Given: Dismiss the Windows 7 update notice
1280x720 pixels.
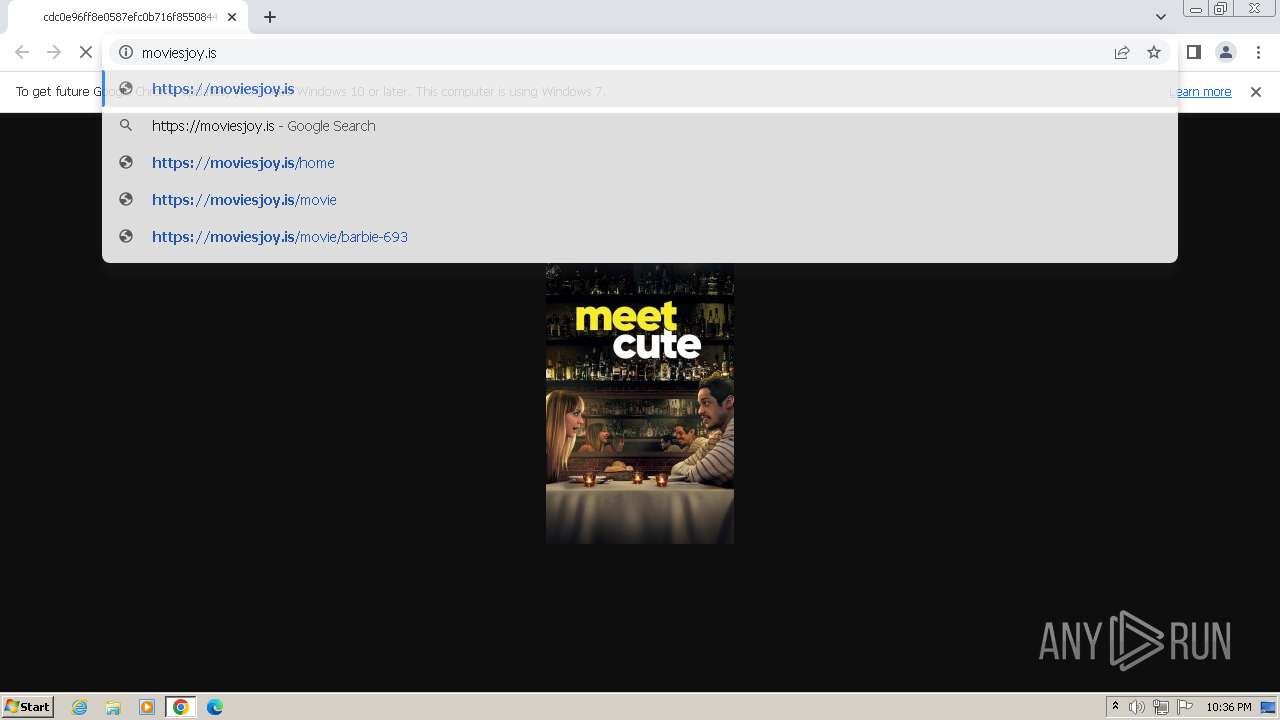Looking at the screenshot, I should pos(1256,92).
